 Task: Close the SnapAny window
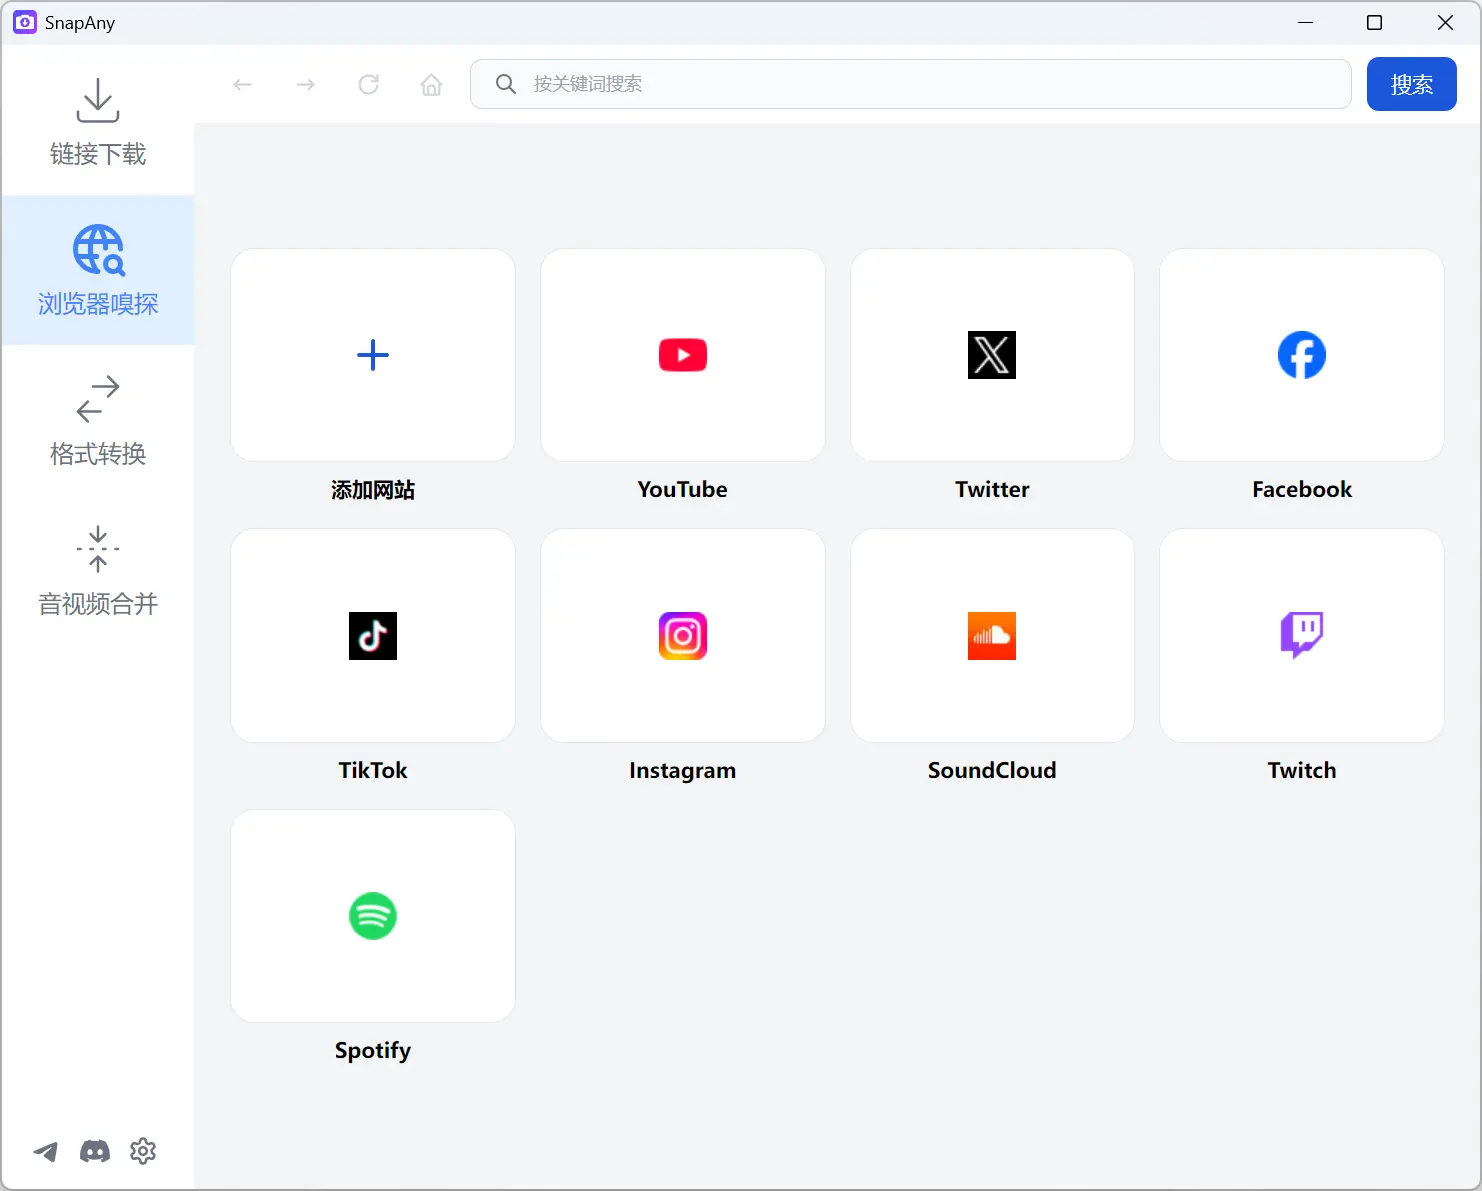(1445, 22)
